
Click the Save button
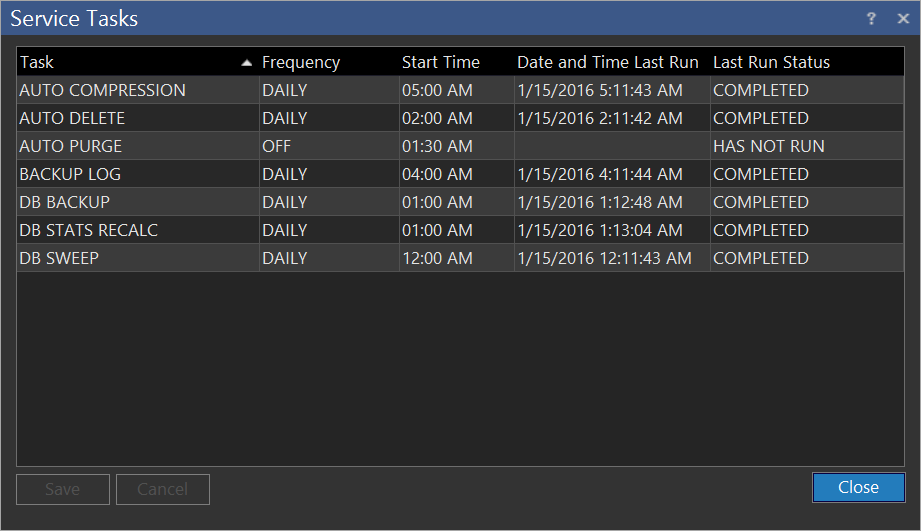pos(62,489)
